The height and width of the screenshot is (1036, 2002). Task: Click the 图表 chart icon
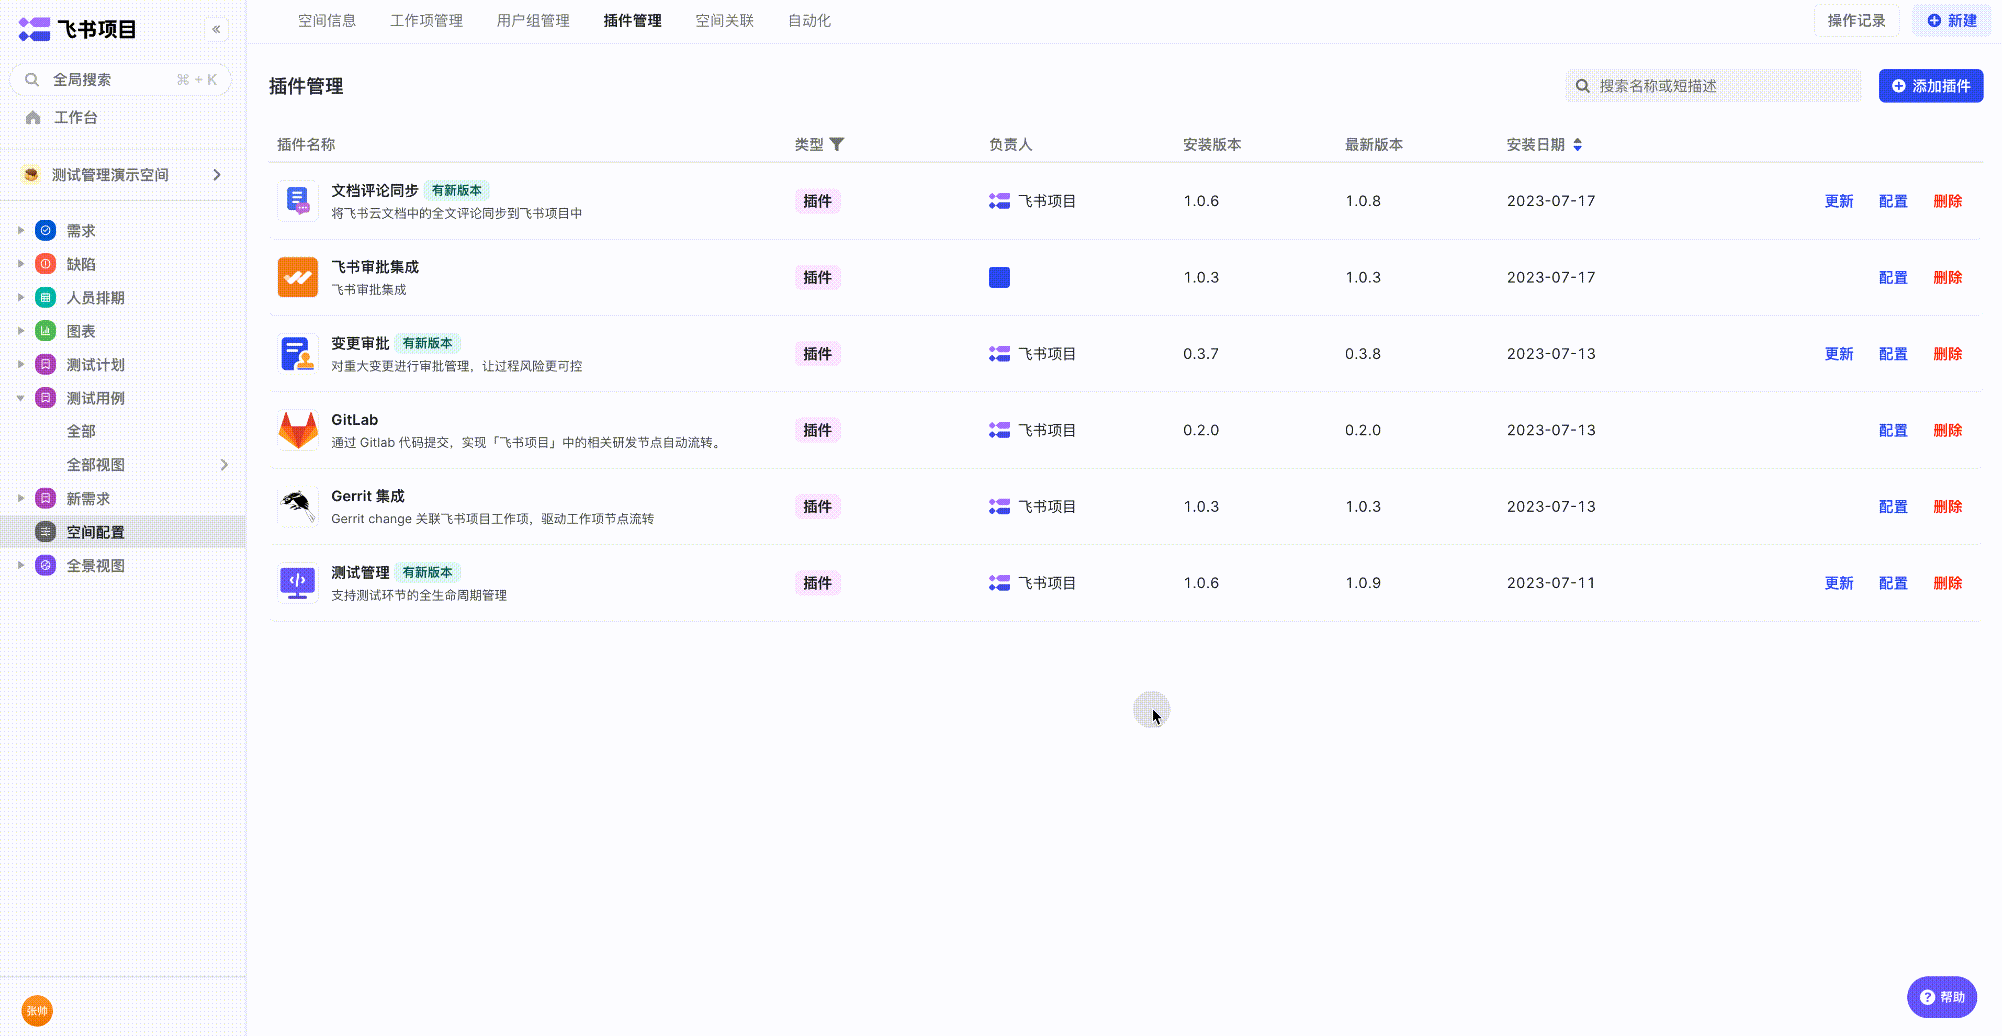tap(45, 331)
